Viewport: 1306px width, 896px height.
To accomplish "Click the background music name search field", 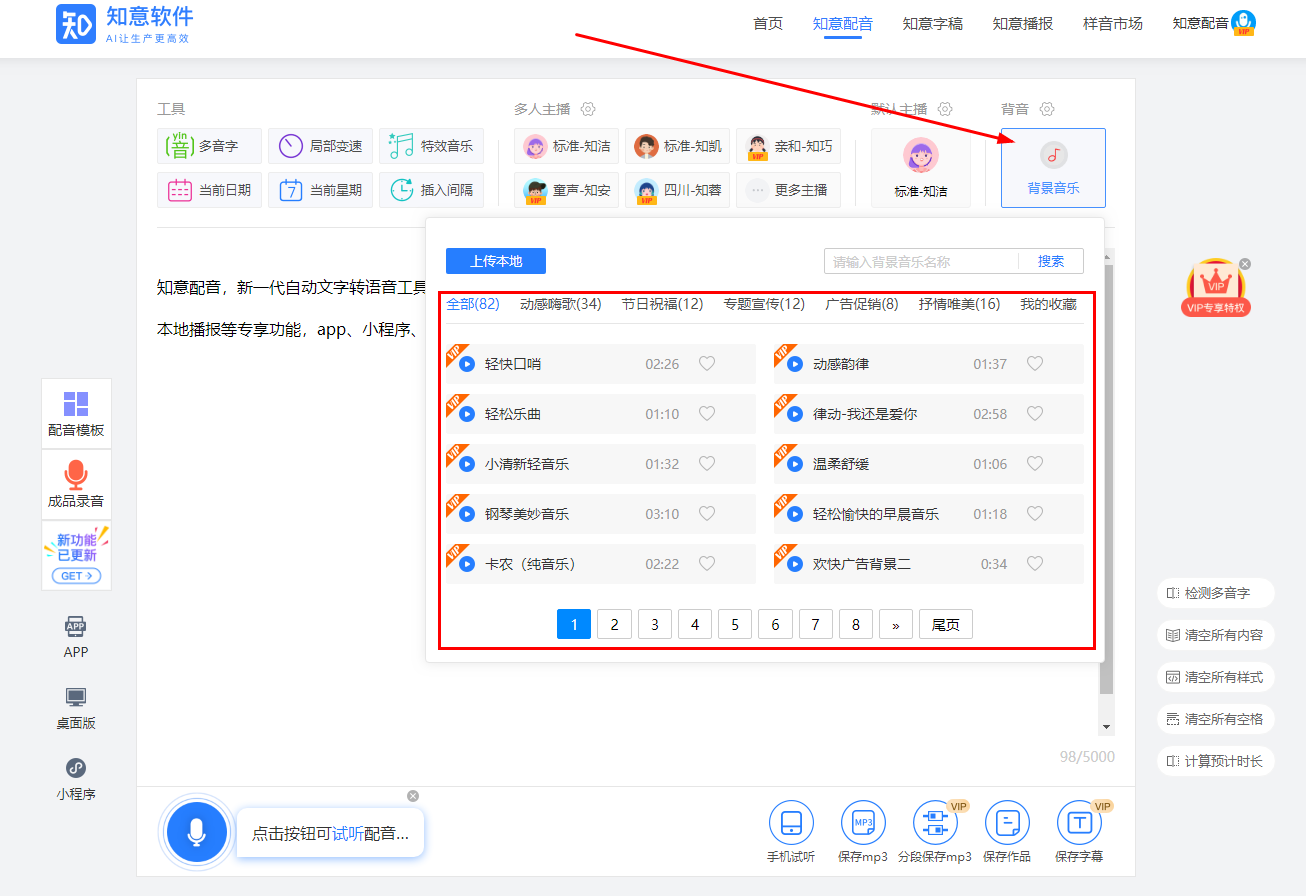I will click(920, 261).
